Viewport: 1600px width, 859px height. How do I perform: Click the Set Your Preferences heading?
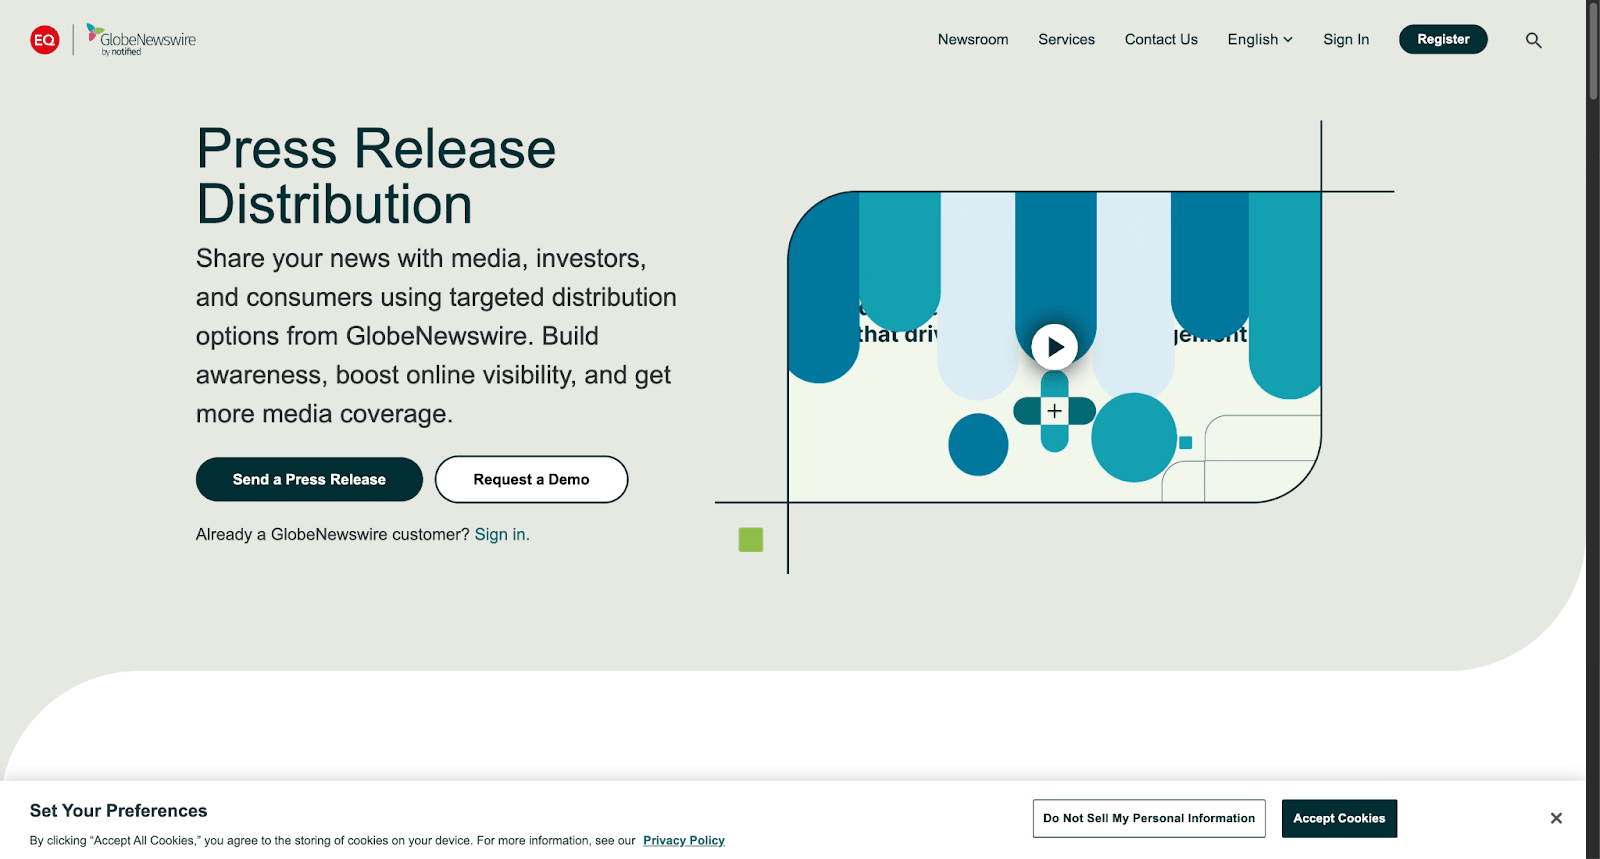pos(118,811)
